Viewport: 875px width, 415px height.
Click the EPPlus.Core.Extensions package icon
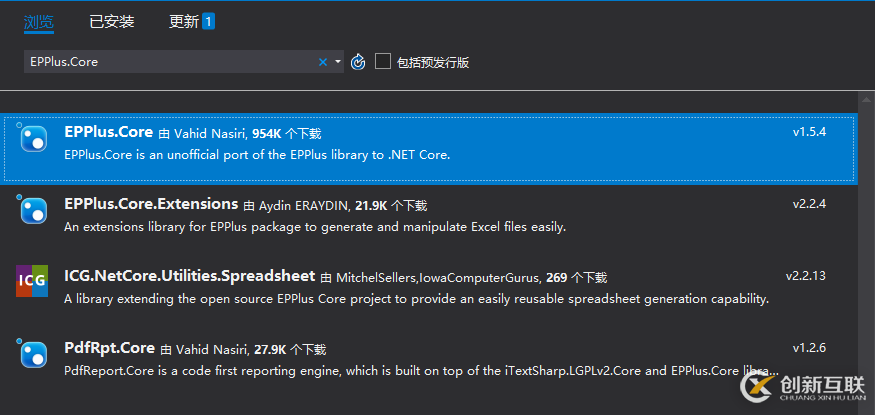click(x=33, y=211)
